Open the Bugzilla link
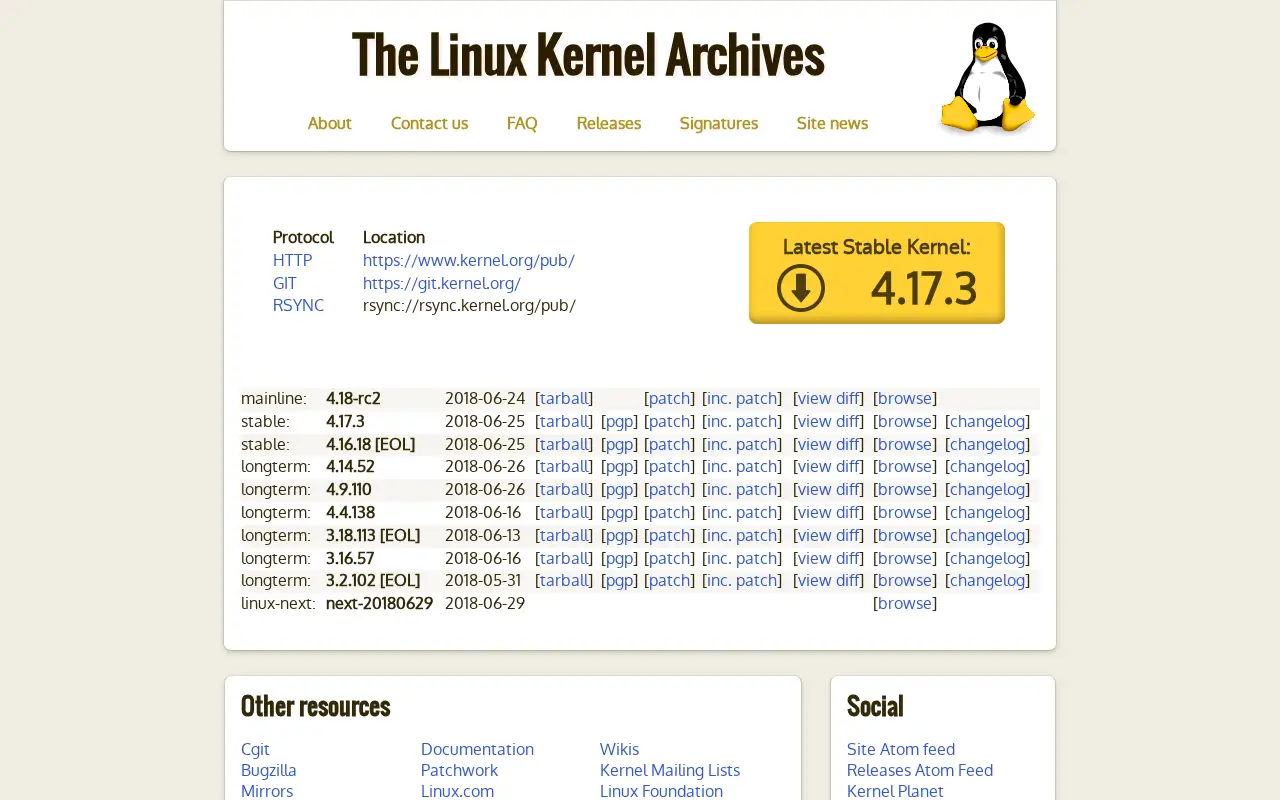The image size is (1280, 800). point(269,770)
